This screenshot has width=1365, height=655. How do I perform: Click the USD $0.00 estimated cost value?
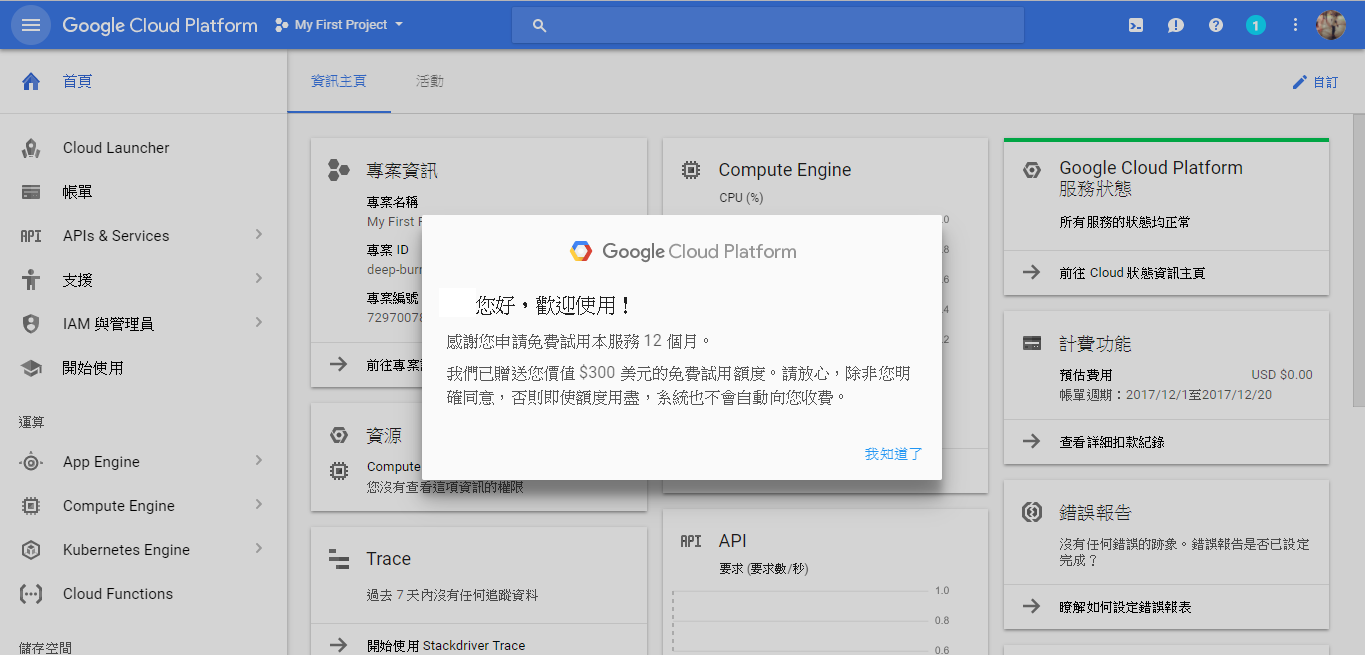click(1282, 375)
